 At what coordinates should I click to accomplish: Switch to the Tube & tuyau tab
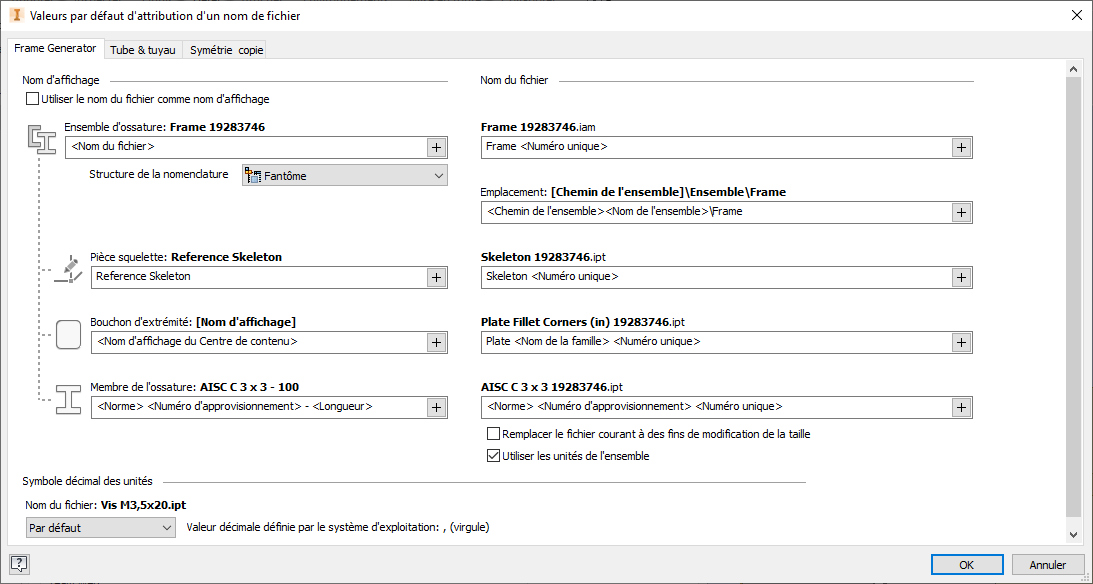point(142,50)
